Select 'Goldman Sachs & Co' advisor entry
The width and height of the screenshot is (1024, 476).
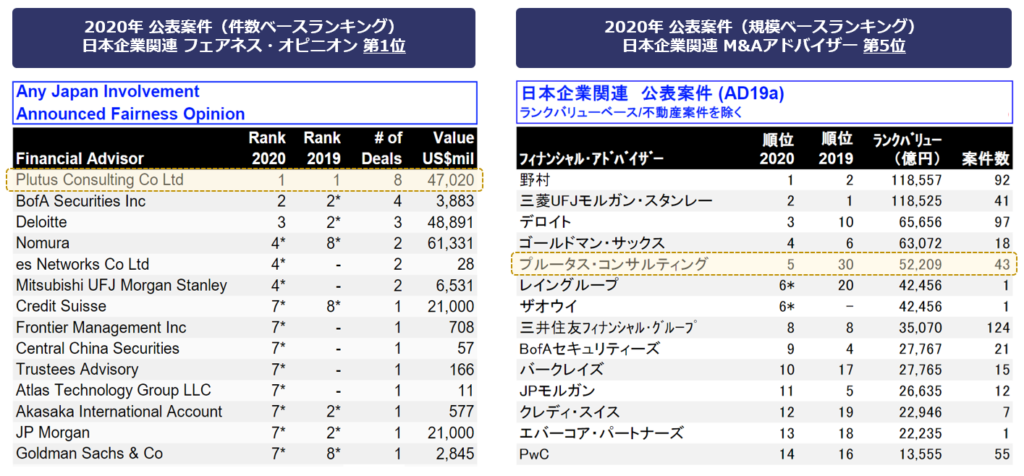click(x=89, y=453)
